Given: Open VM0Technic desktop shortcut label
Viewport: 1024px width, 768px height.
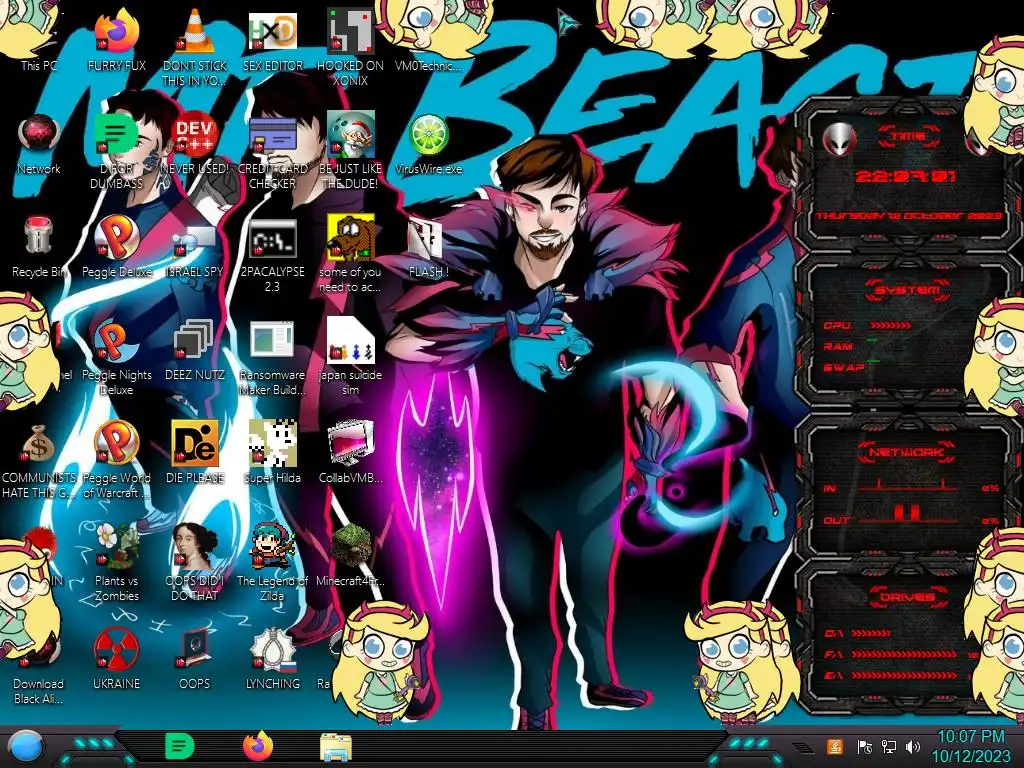Looking at the screenshot, I should [x=428, y=66].
